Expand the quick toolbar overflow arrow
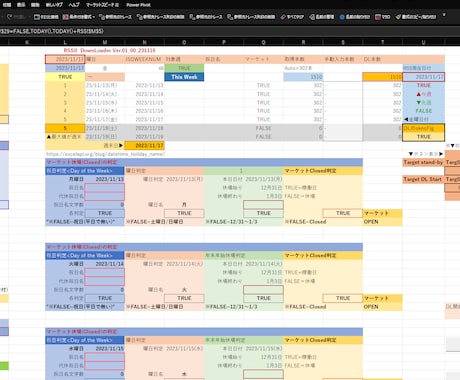 point(444,15)
